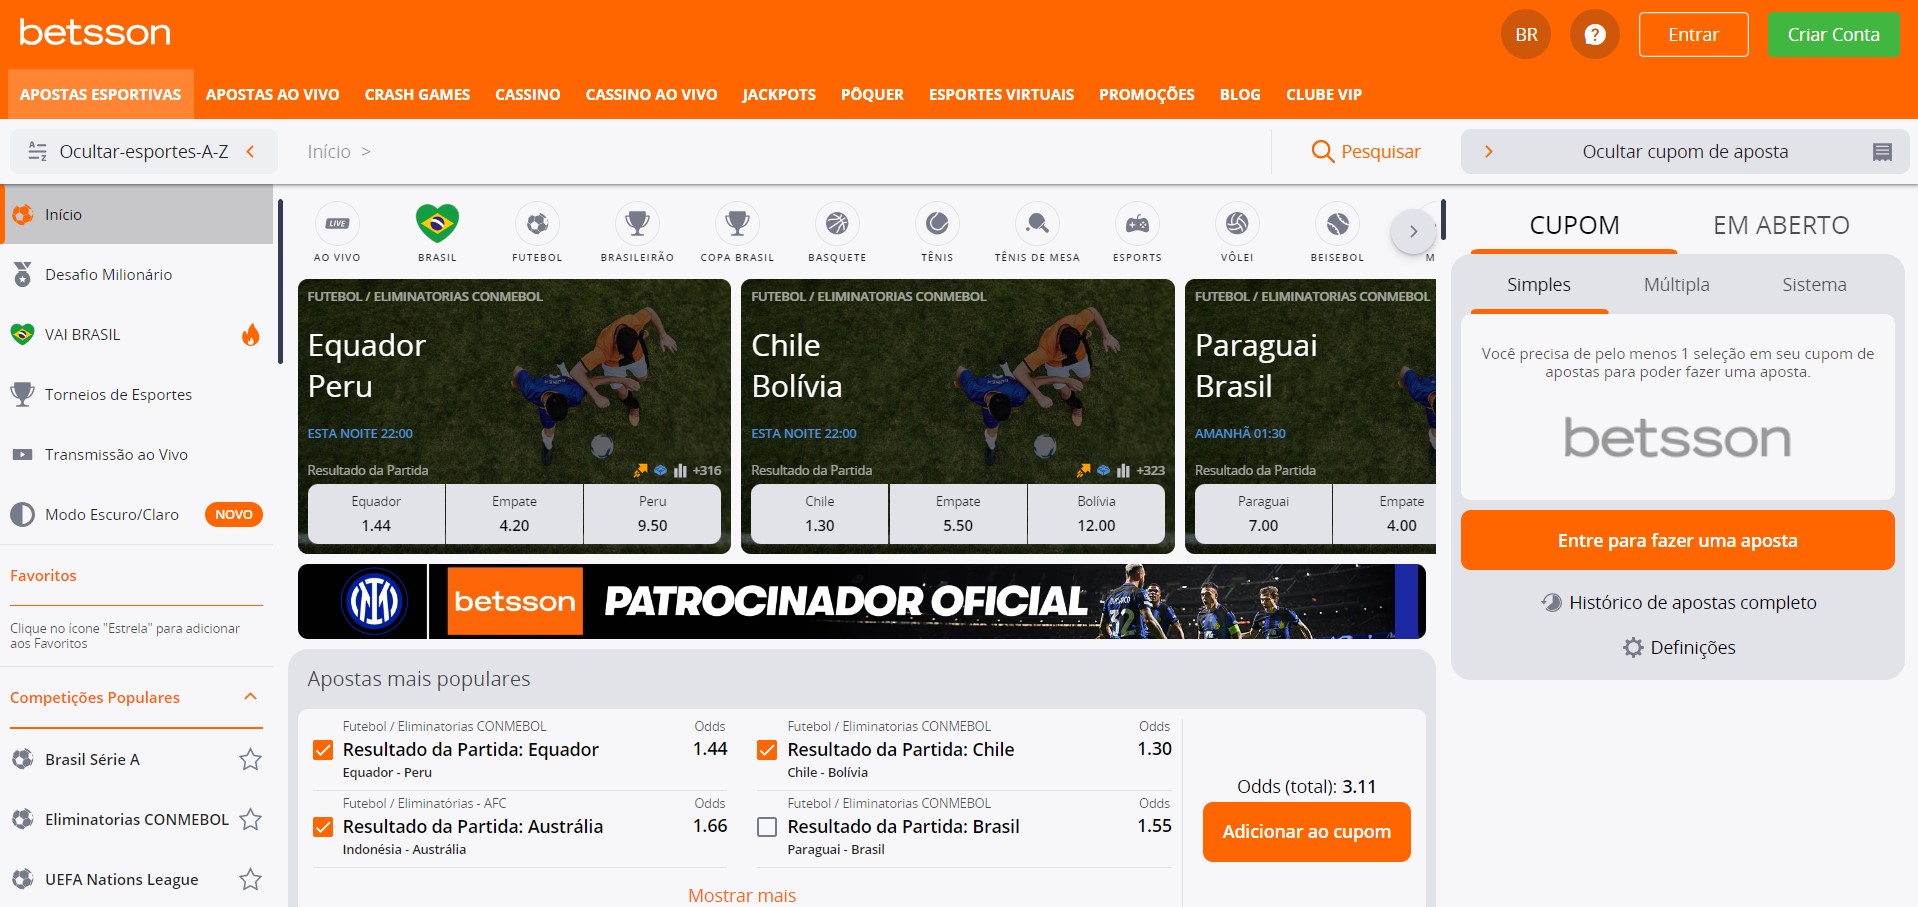Click the bet slip icon near Ocultar cupom
Viewport: 1918px width, 907px height.
point(1883,151)
